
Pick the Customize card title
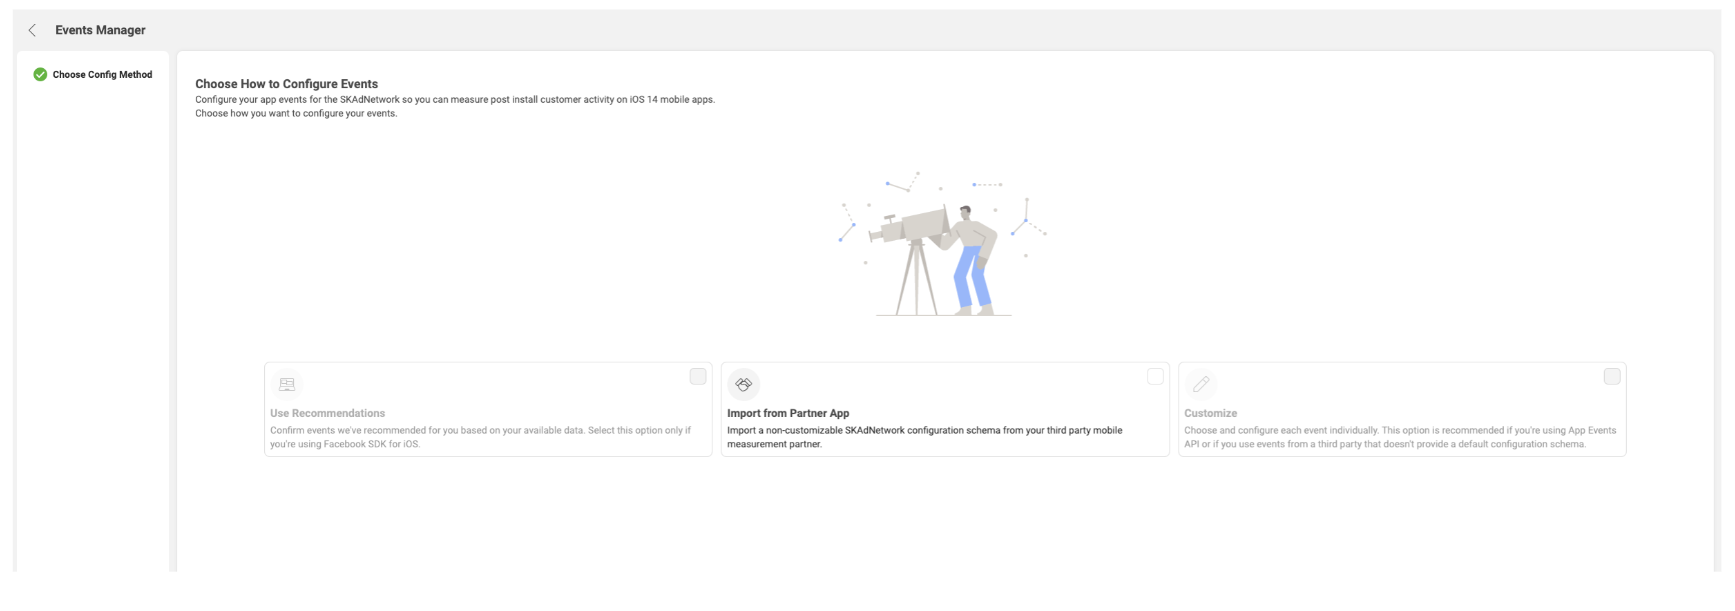click(x=1210, y=413)
